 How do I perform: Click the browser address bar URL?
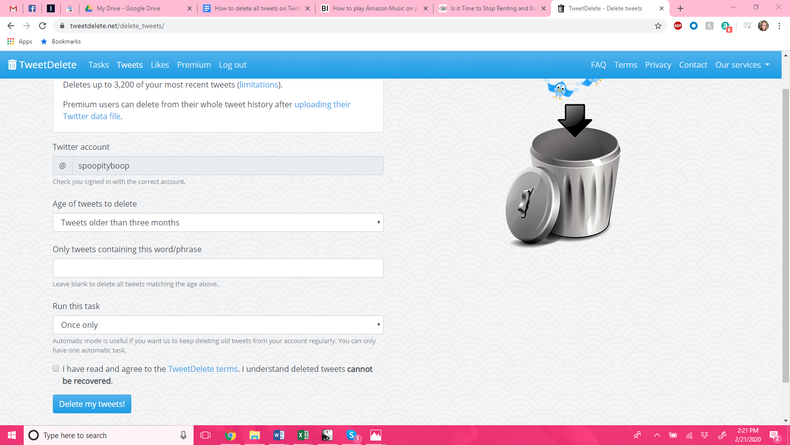[x=117, y=26]
